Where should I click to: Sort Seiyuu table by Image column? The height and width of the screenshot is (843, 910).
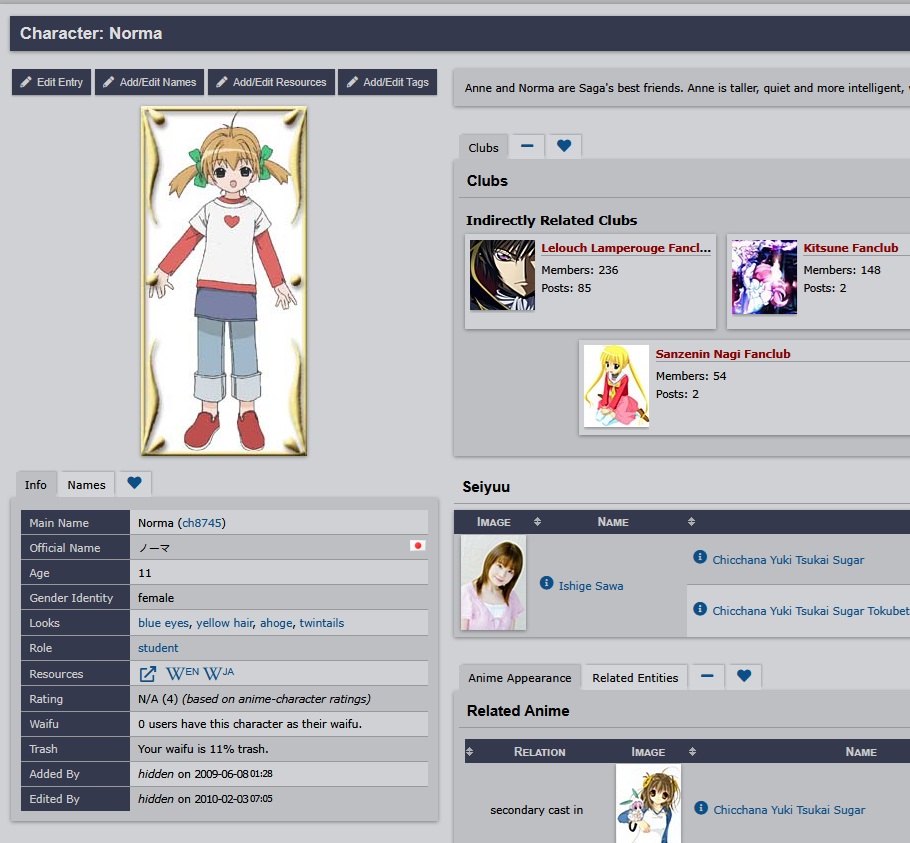(501, 522)
